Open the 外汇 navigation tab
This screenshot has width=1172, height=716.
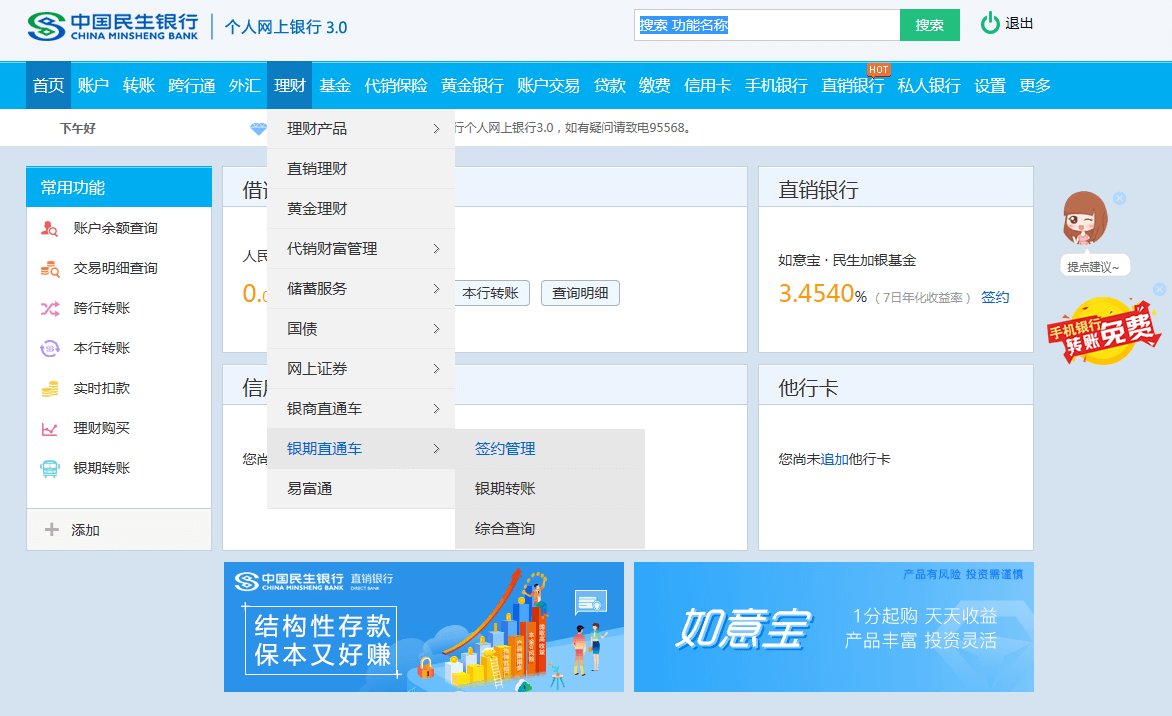click(x=244, y=86)
